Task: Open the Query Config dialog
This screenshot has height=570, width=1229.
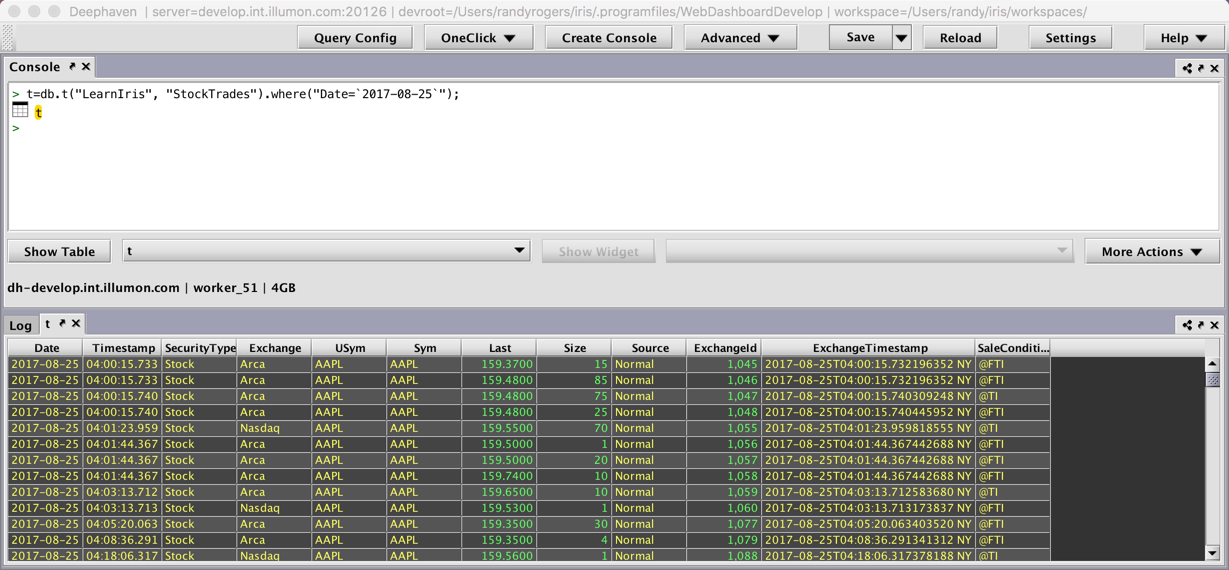Action: (x=355, y=38)
